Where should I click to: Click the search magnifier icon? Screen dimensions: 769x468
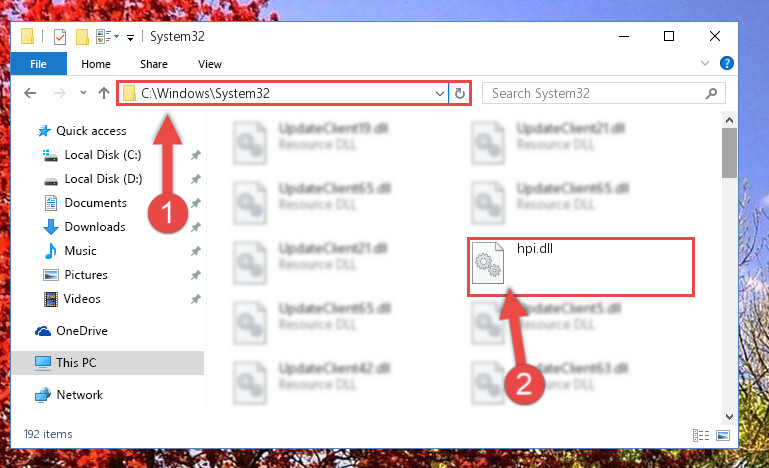coord(711,93)
